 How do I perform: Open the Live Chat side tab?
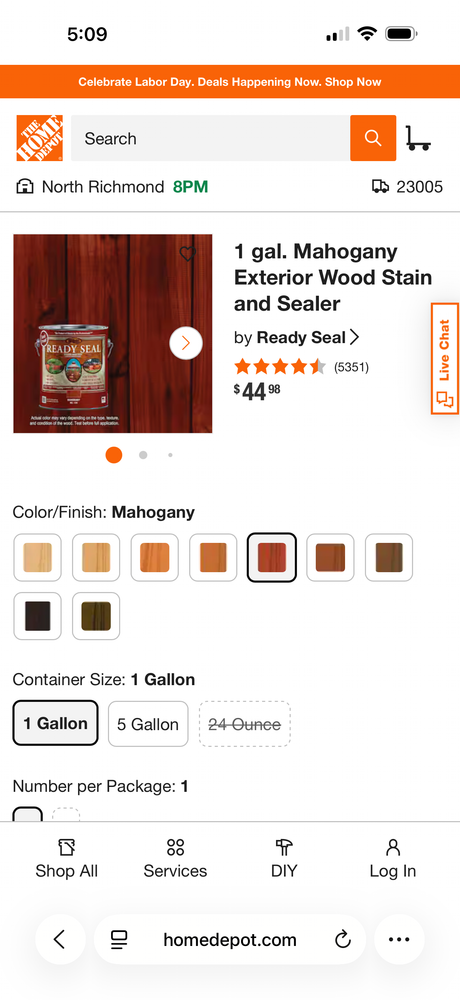tap(445, 358)
